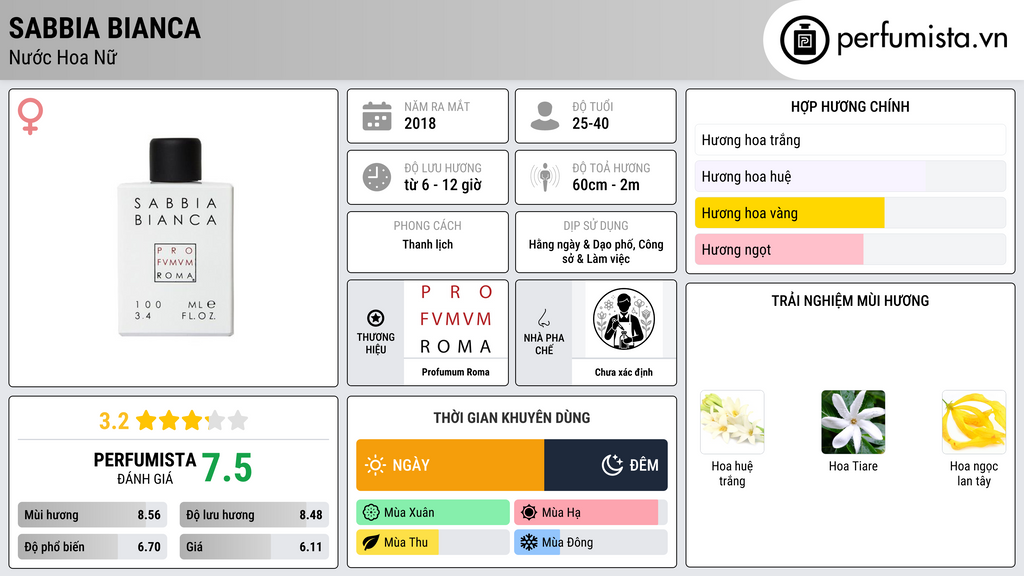Click the flower icon for Mùa Xuân
This screenshot has height=576, width=1024.
371,513
